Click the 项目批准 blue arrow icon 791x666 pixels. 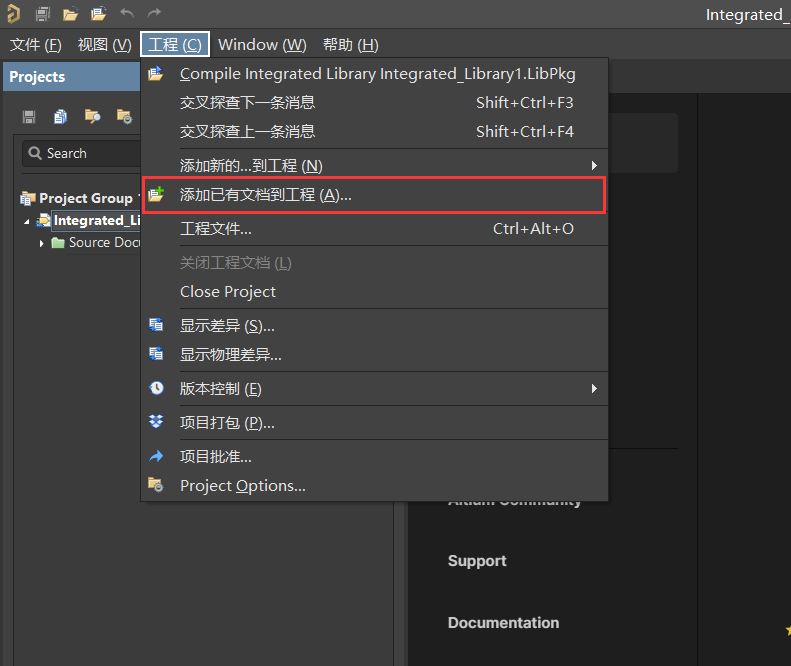coord(156,456)
